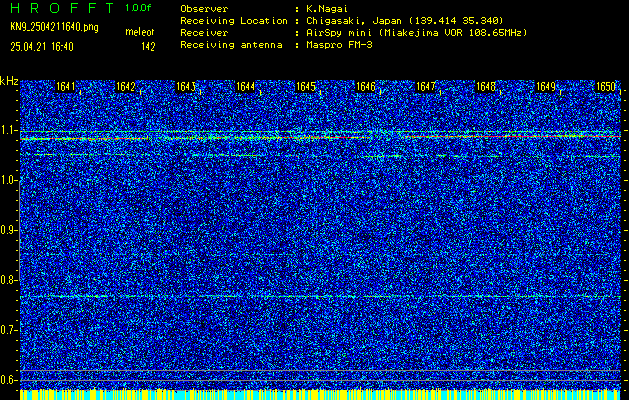This screenshot has width=629, height=400.
Task: Click the count value 142
Action: [148, 47]
